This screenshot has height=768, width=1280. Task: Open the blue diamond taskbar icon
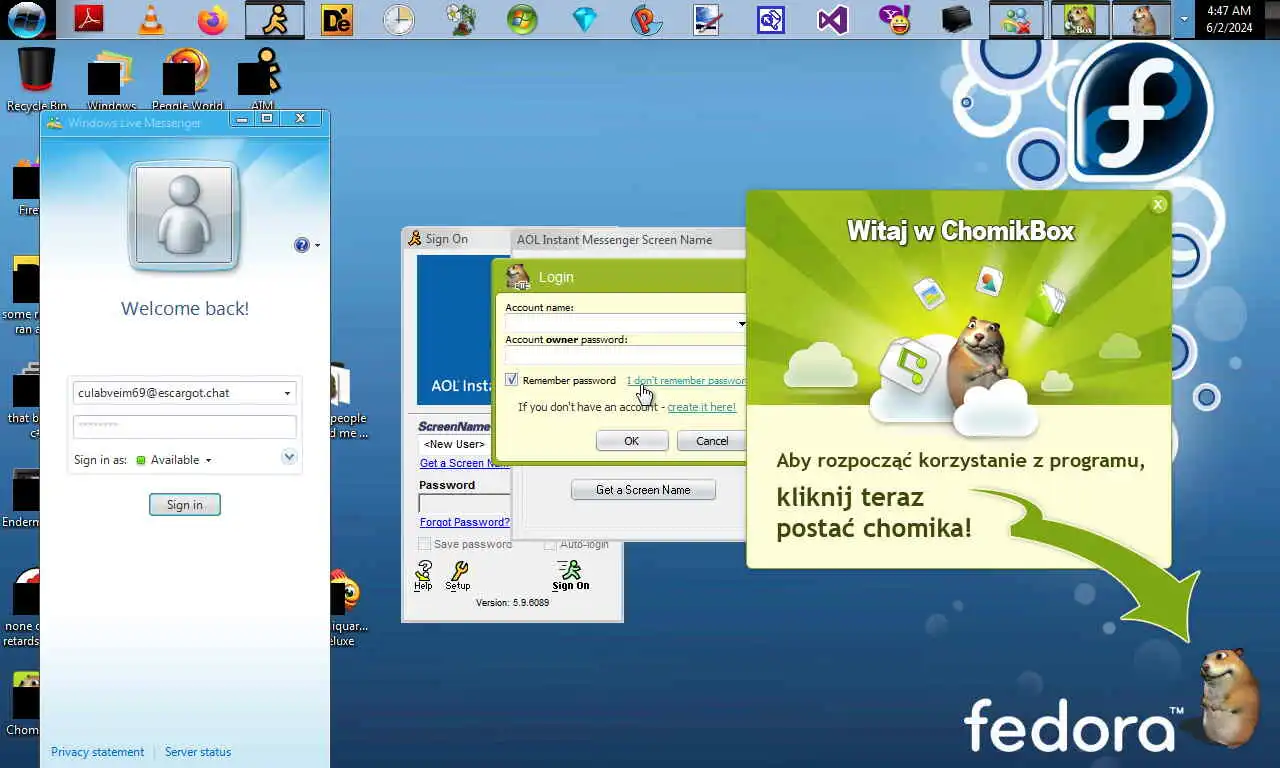[x=584, y=19]
